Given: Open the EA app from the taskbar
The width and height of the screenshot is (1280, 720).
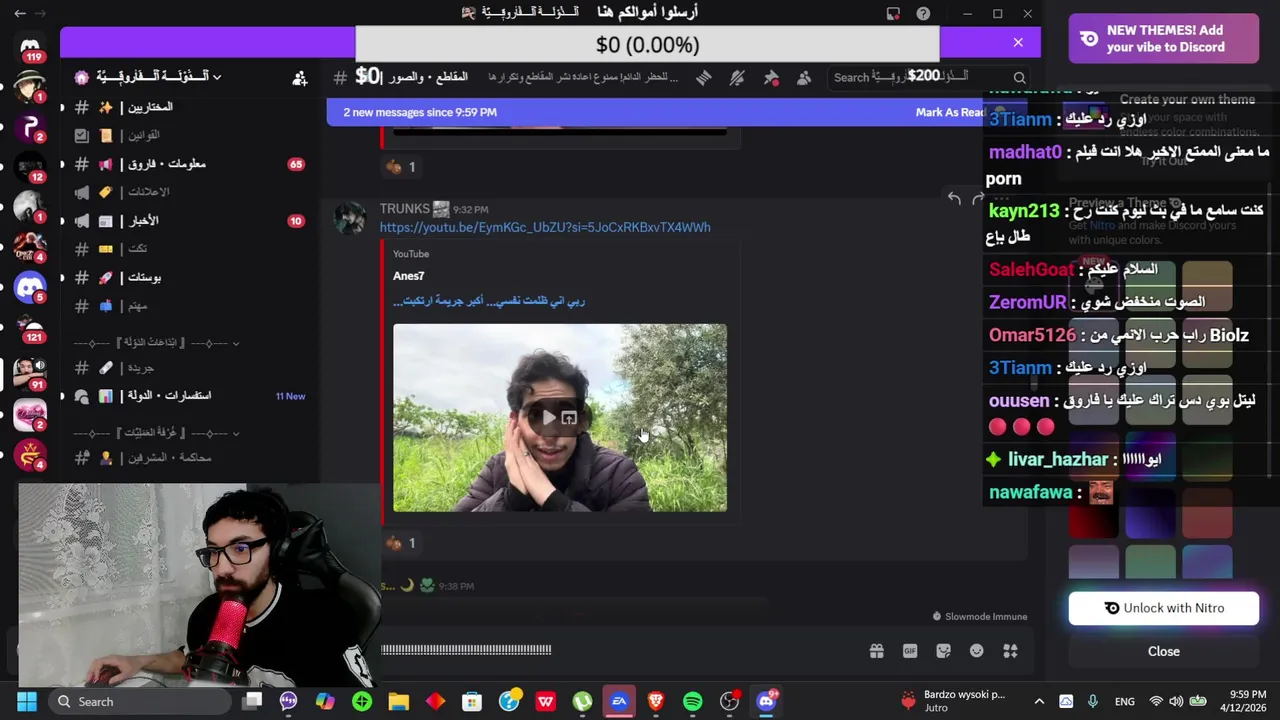Looking at the screenshot, I should [619, 701].
